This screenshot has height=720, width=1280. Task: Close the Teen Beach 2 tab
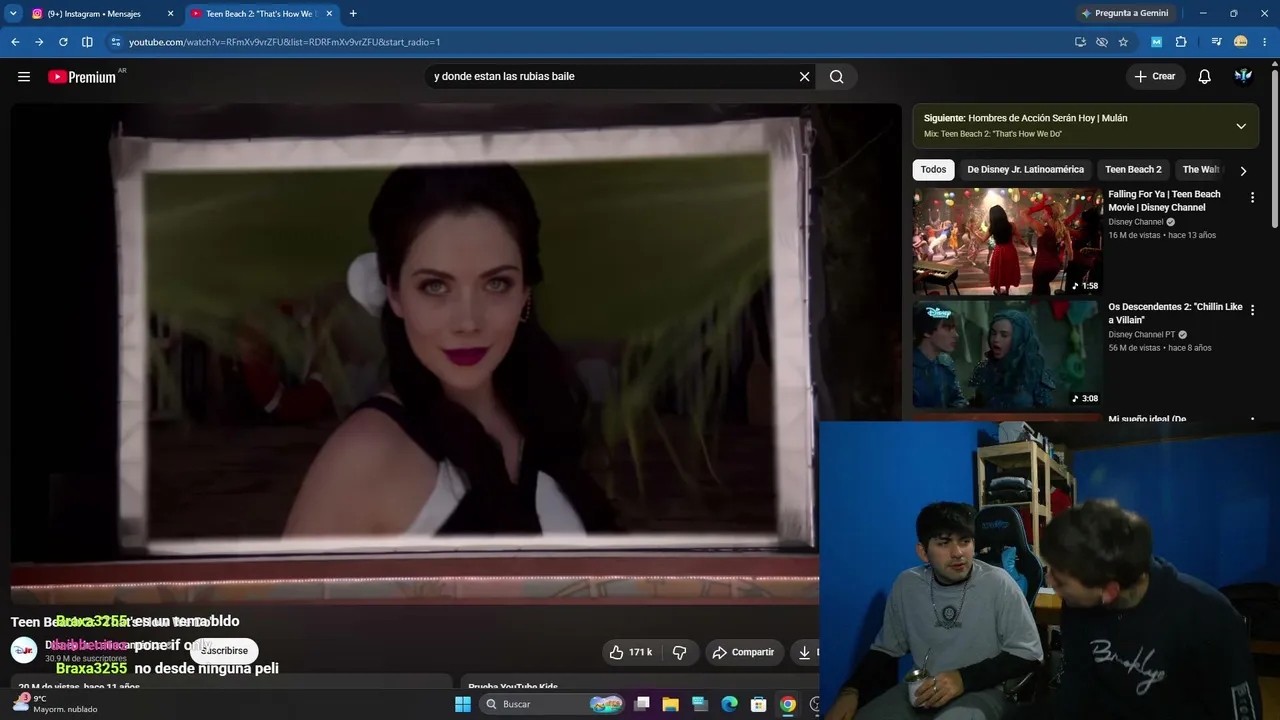329,14
